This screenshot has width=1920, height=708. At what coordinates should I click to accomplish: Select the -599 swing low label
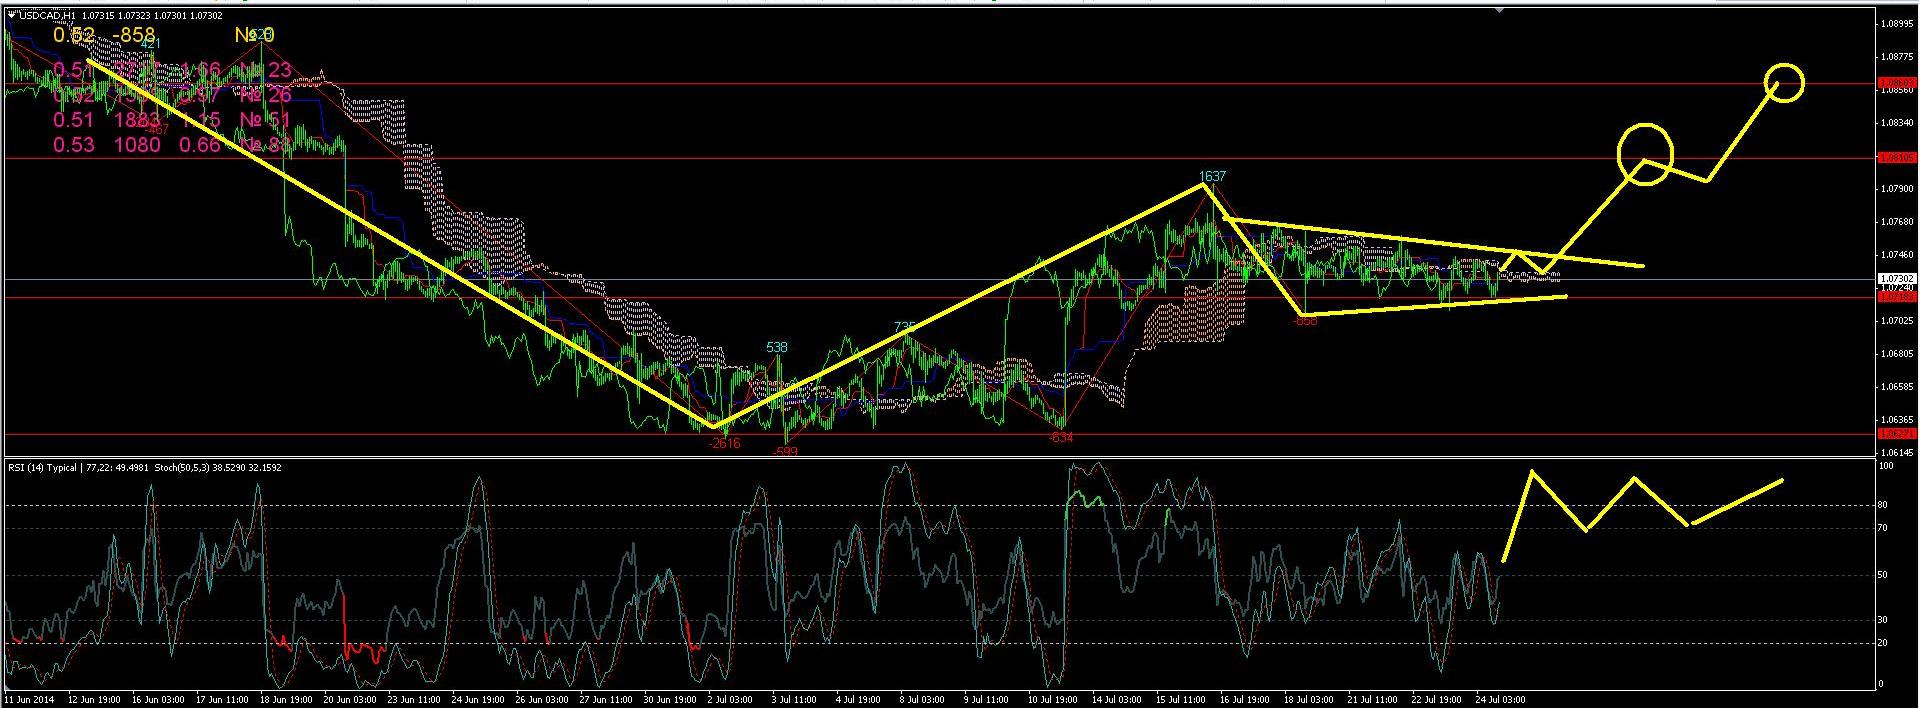(x=785, y=452)
